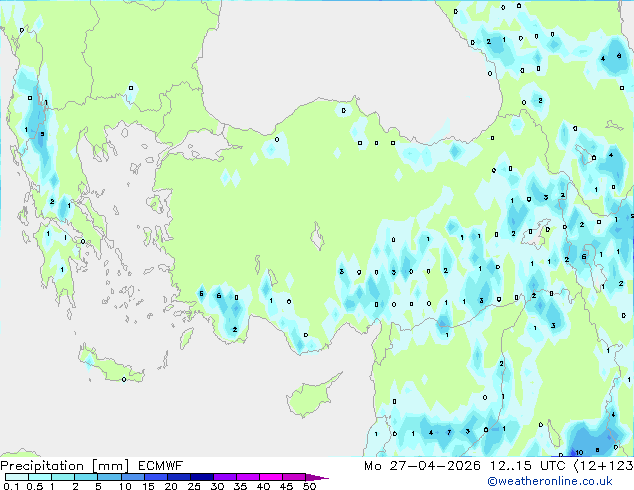
Task: Choose the 2 to 5 mm legend swatch
Action: [x=86, y=477]
